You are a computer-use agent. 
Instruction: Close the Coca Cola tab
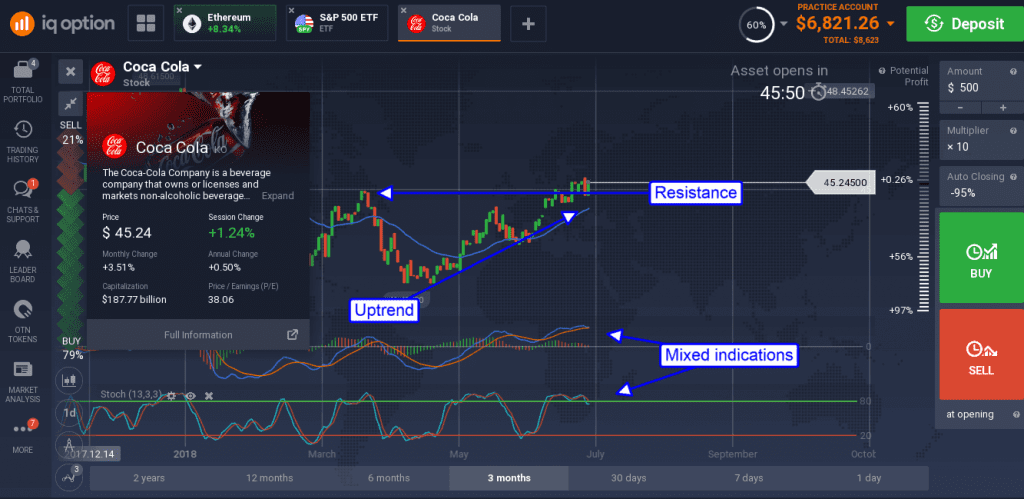tap(403, 10)
